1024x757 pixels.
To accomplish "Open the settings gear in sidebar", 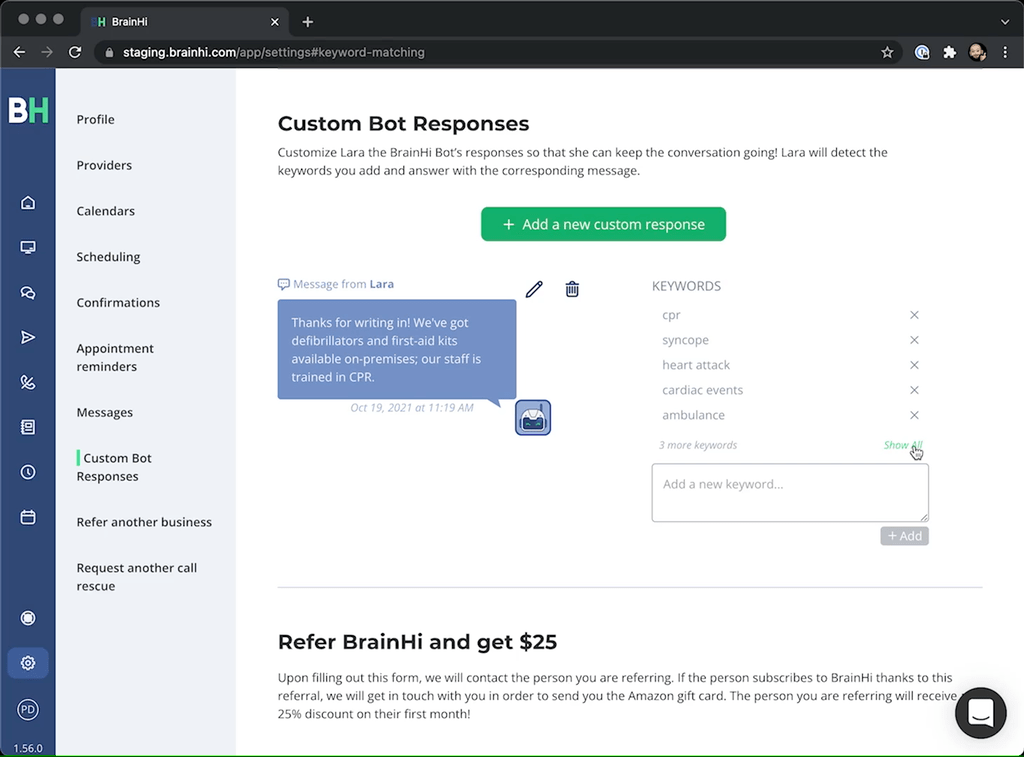I will (27, 663).
